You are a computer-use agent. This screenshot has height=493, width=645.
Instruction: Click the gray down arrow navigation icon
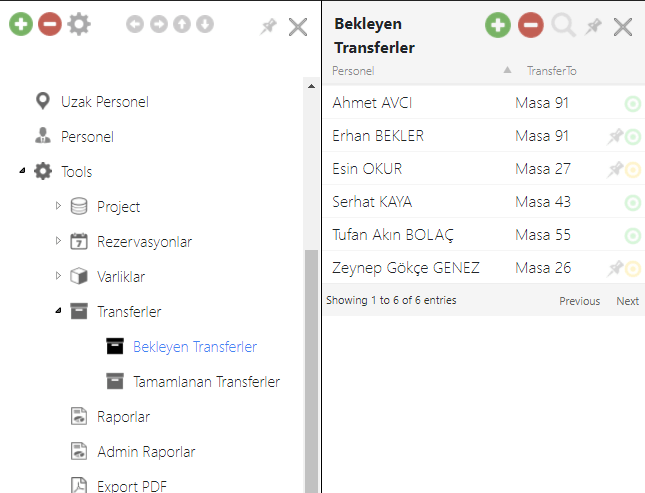[205, 25]
